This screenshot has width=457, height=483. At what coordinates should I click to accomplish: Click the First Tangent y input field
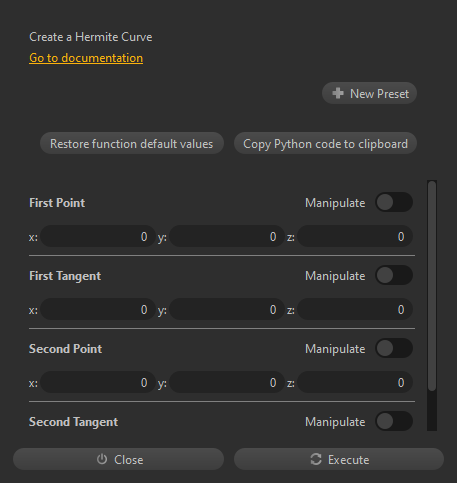(x=227, y=309)
